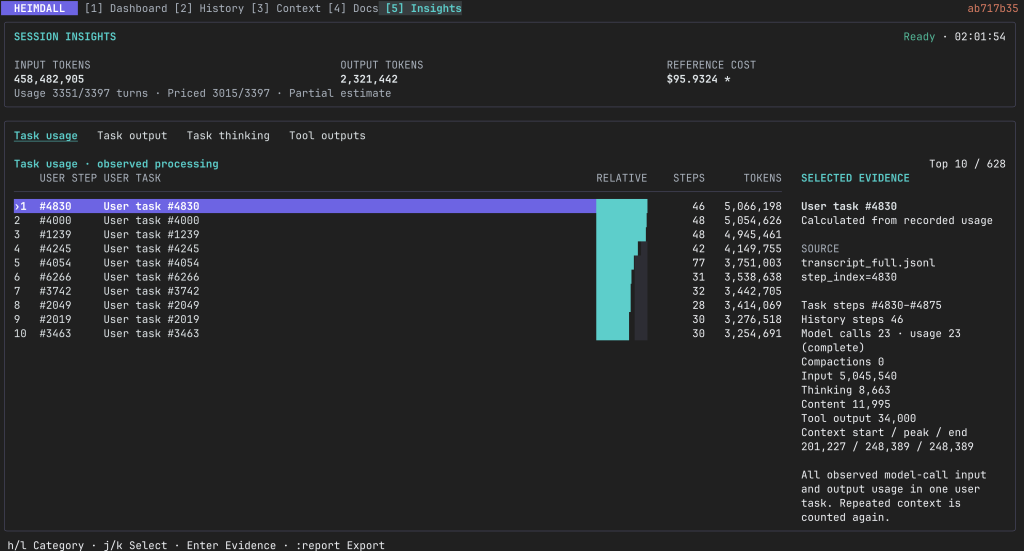This screenshot has height=551, width=1024.
Task: Click the :report Export hint
Action: 340,545
